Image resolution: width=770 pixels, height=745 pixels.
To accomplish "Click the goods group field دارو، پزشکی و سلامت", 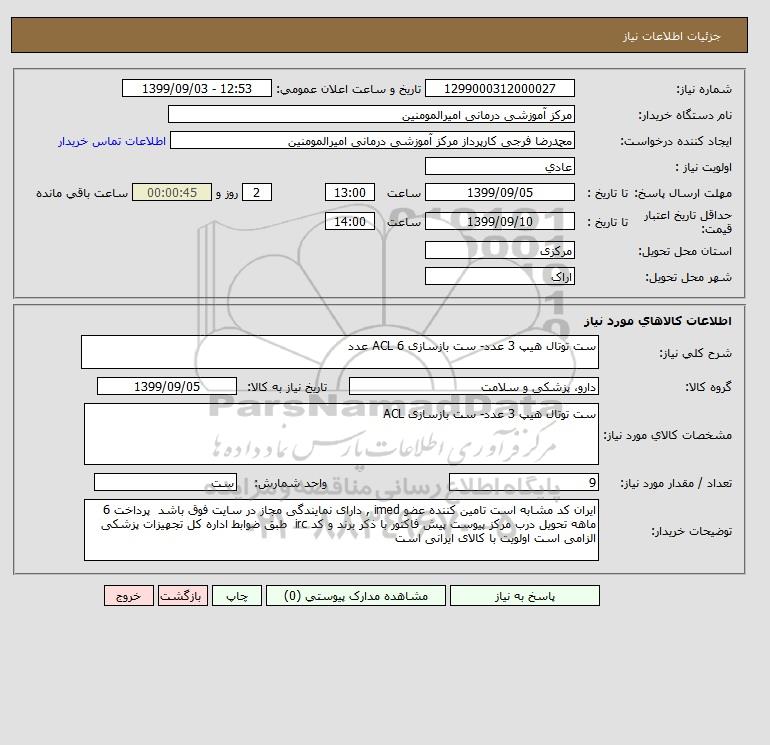I will click(x=473, y=386).
